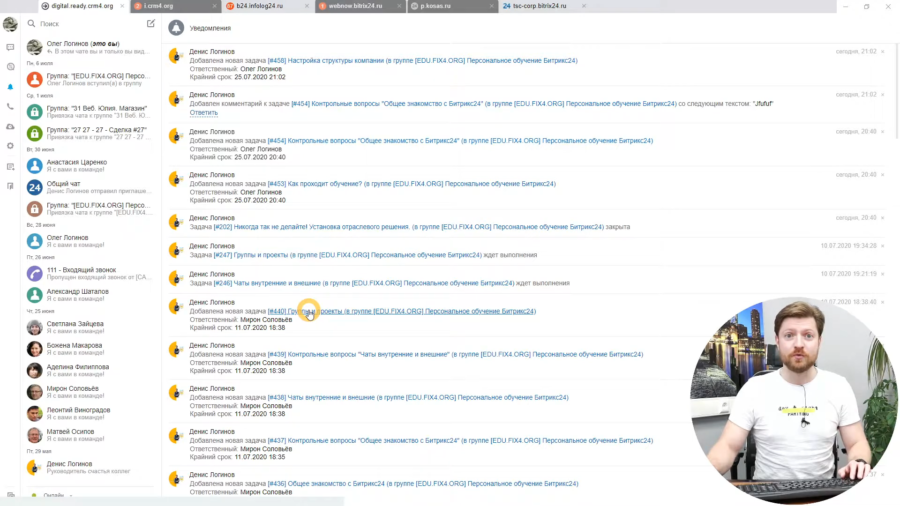Open task link #453 Как проходит обучение
Viewport: 900px width, 506px height.
[412, 184]
